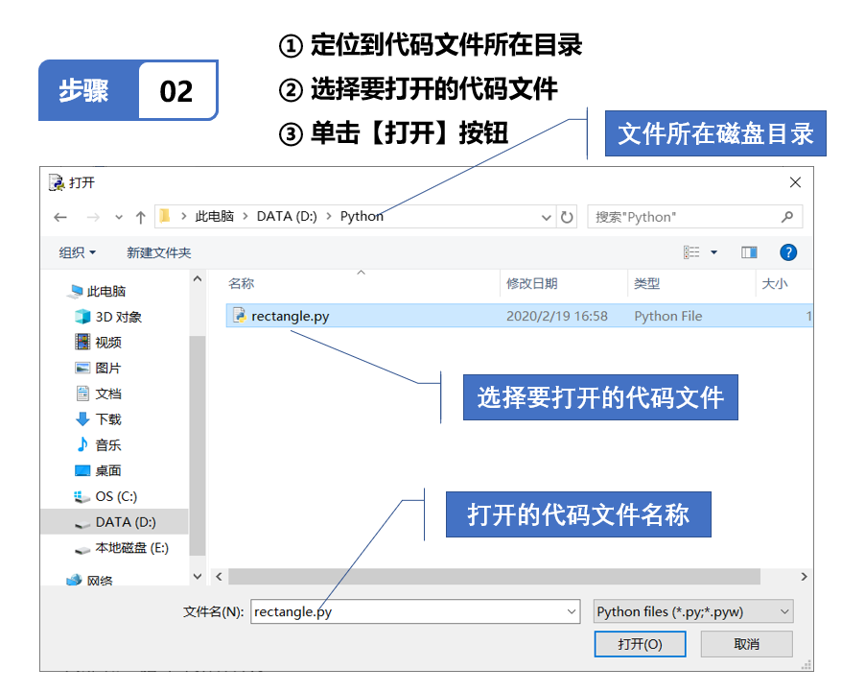Select Python in the address breadcrumb
The width and height of the screenshot is (865, 692).
tap(361, 216)
